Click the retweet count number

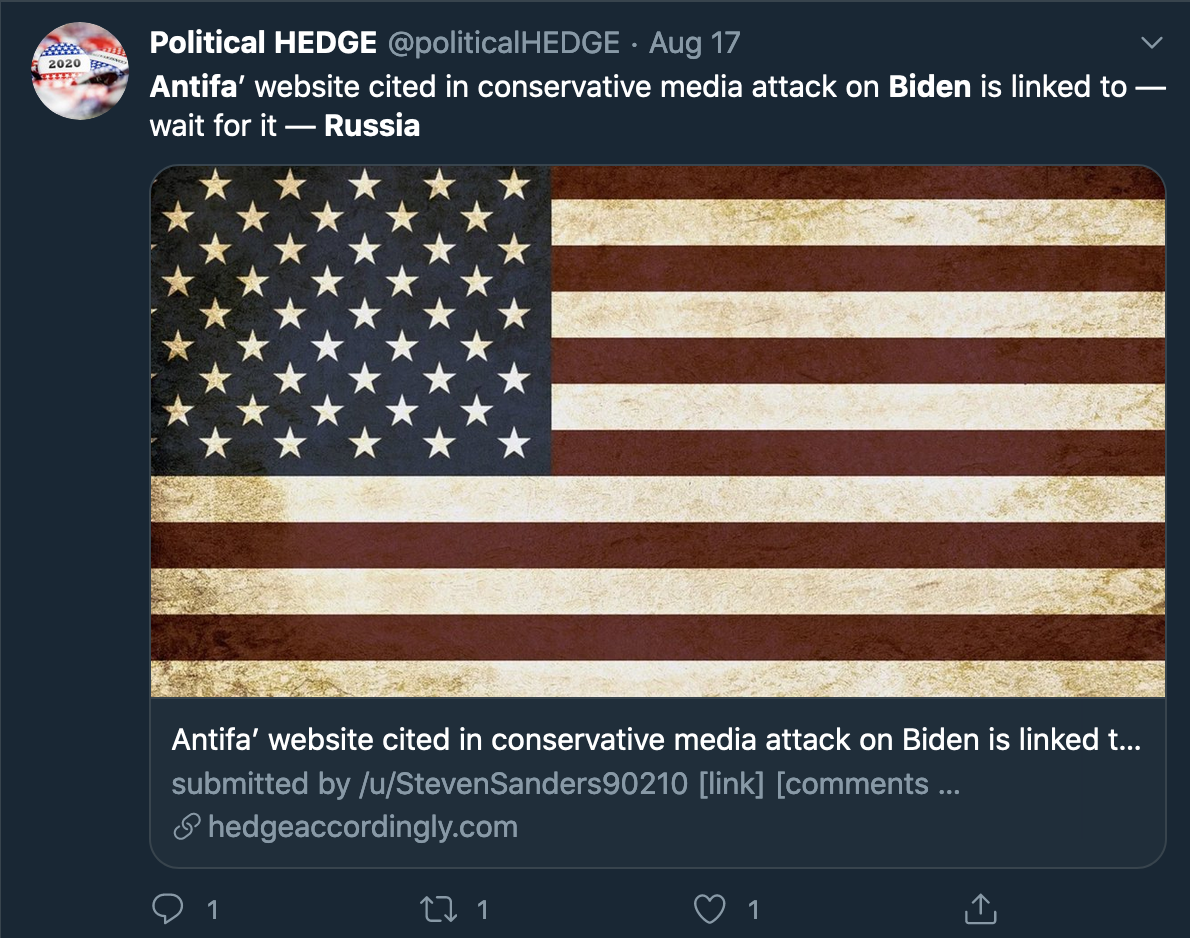click(483, 909)
